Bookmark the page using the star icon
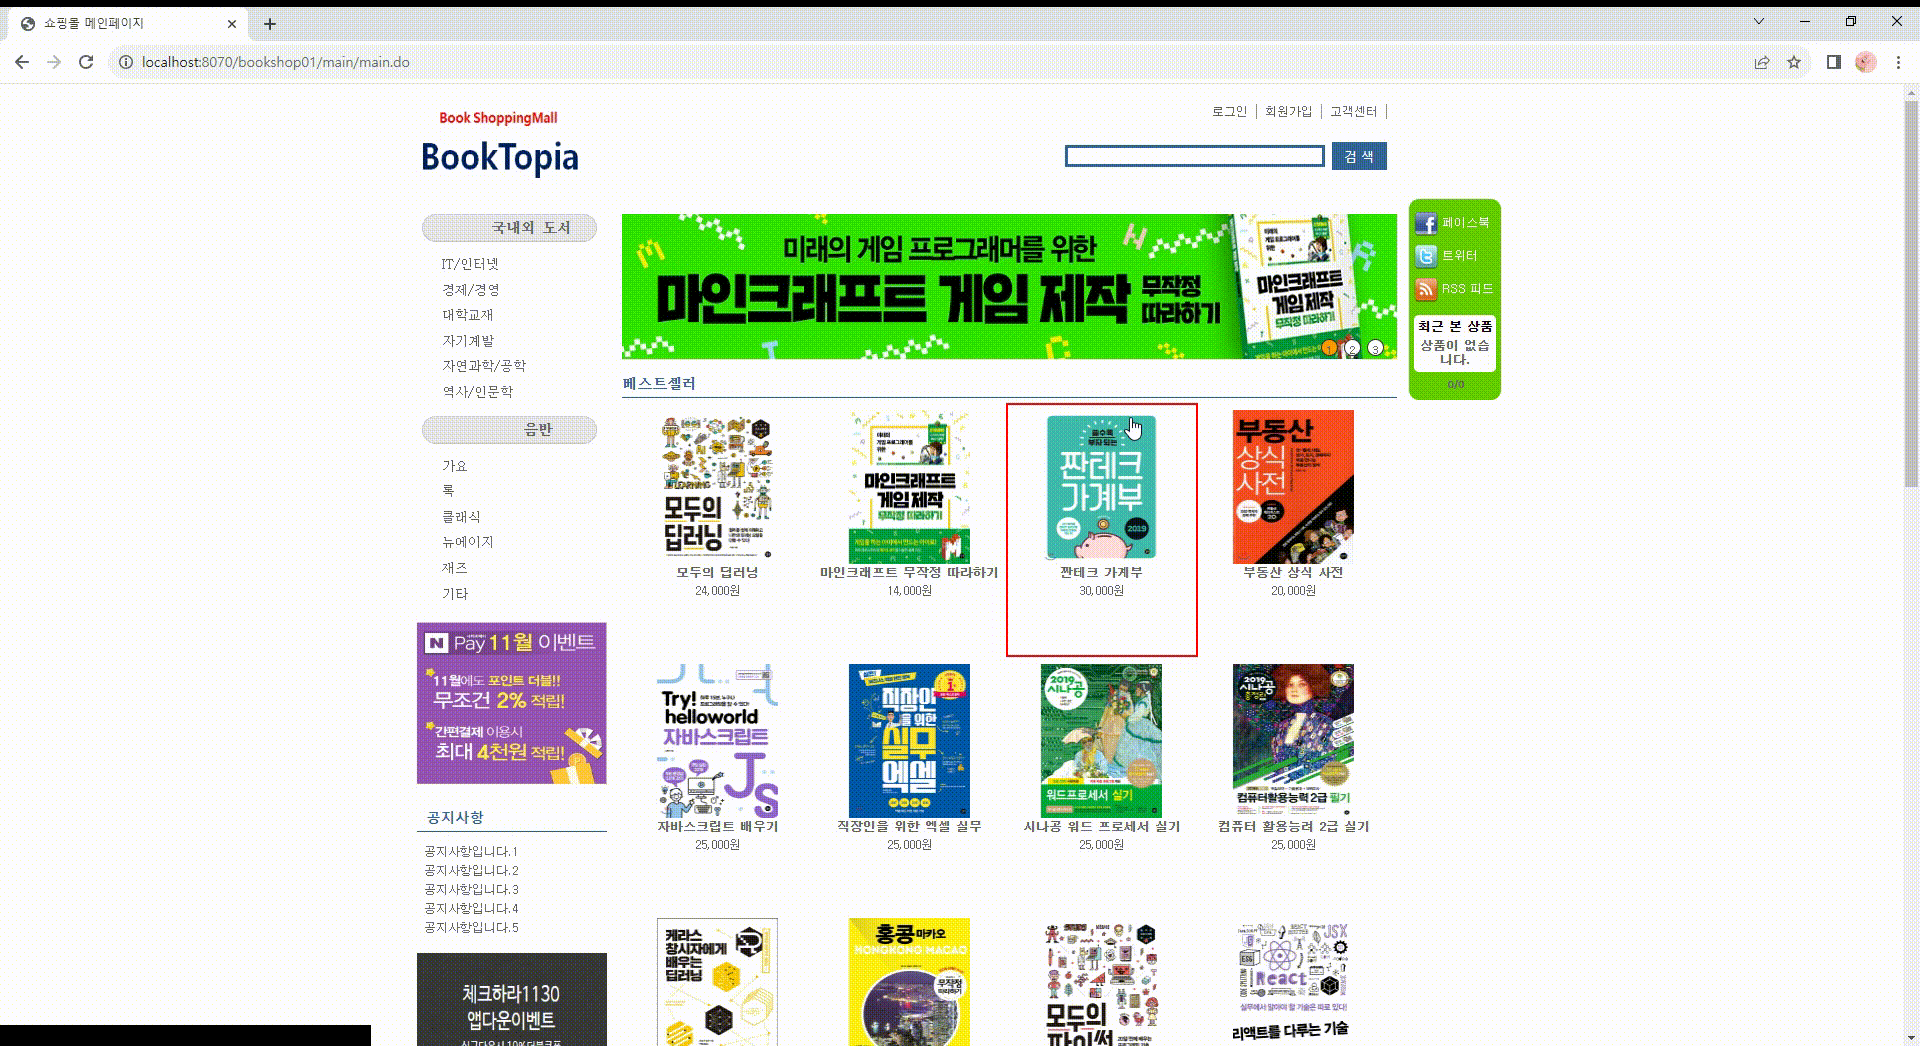1920x1046 pixels. pyautogui.click(x=1793, y=62)
